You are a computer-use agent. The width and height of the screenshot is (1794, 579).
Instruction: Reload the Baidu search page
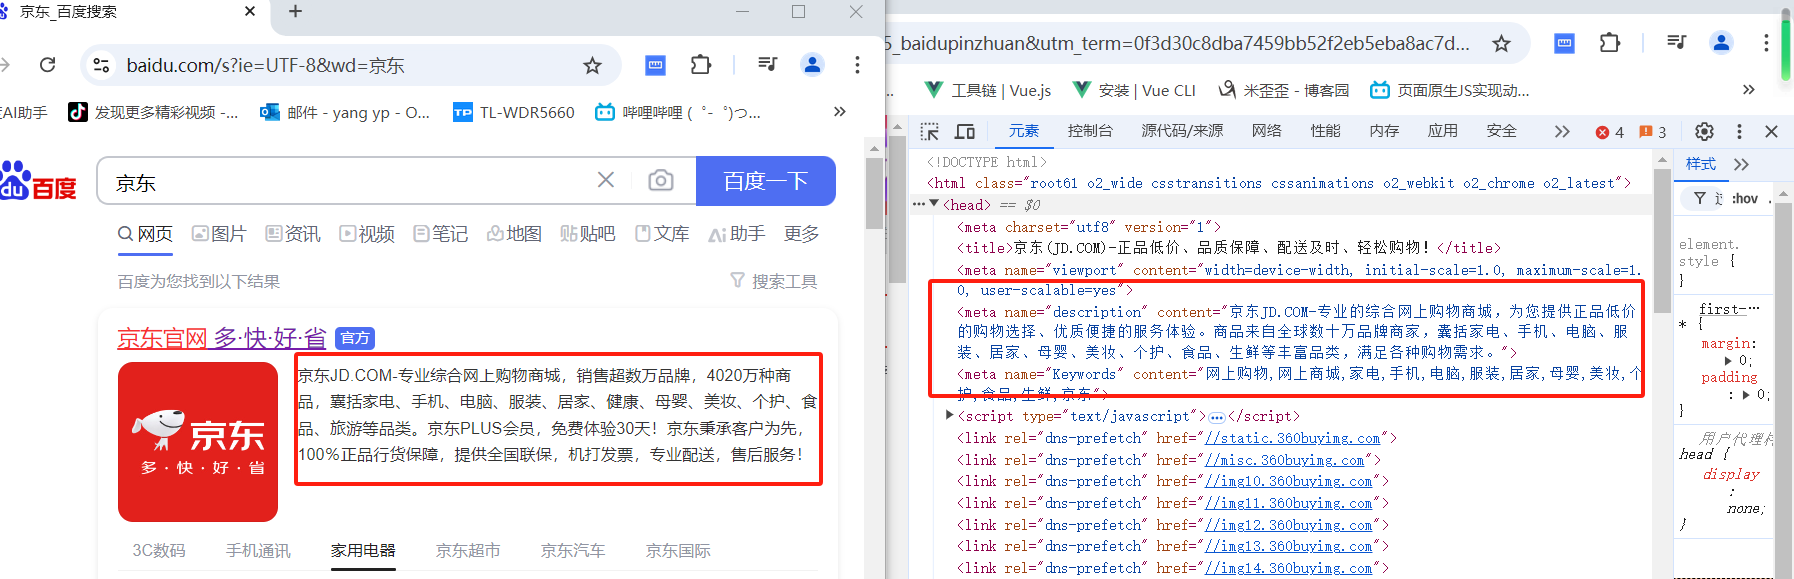[47, 65]
